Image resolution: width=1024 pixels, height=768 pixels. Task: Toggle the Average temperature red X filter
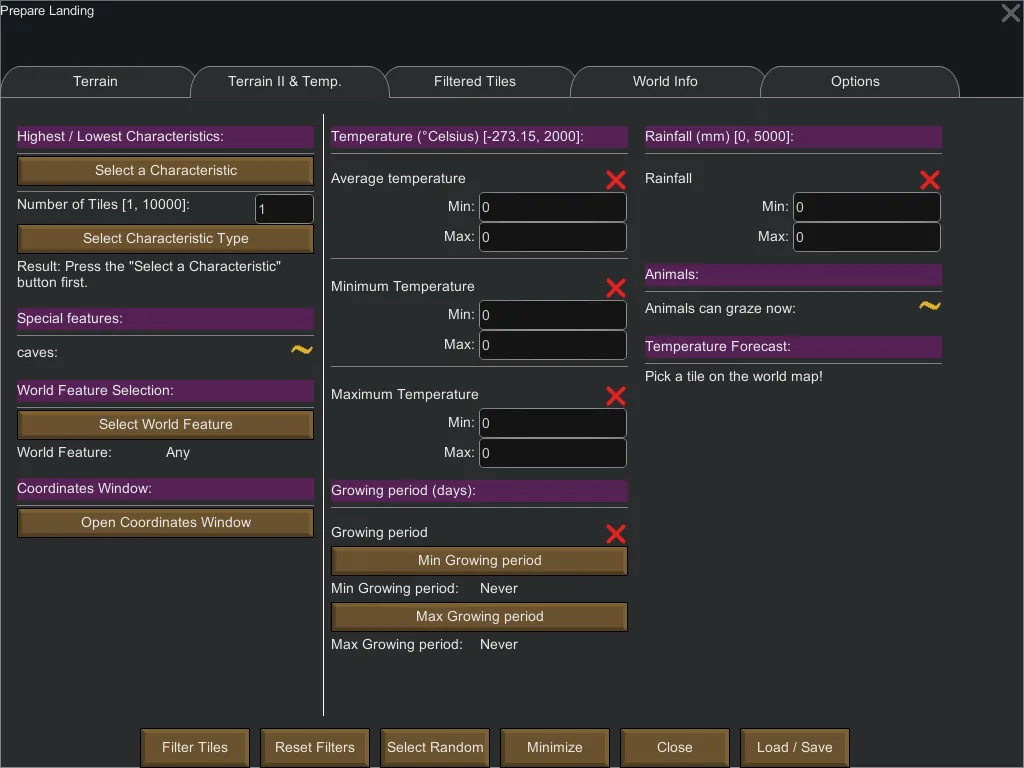[616, 180]
